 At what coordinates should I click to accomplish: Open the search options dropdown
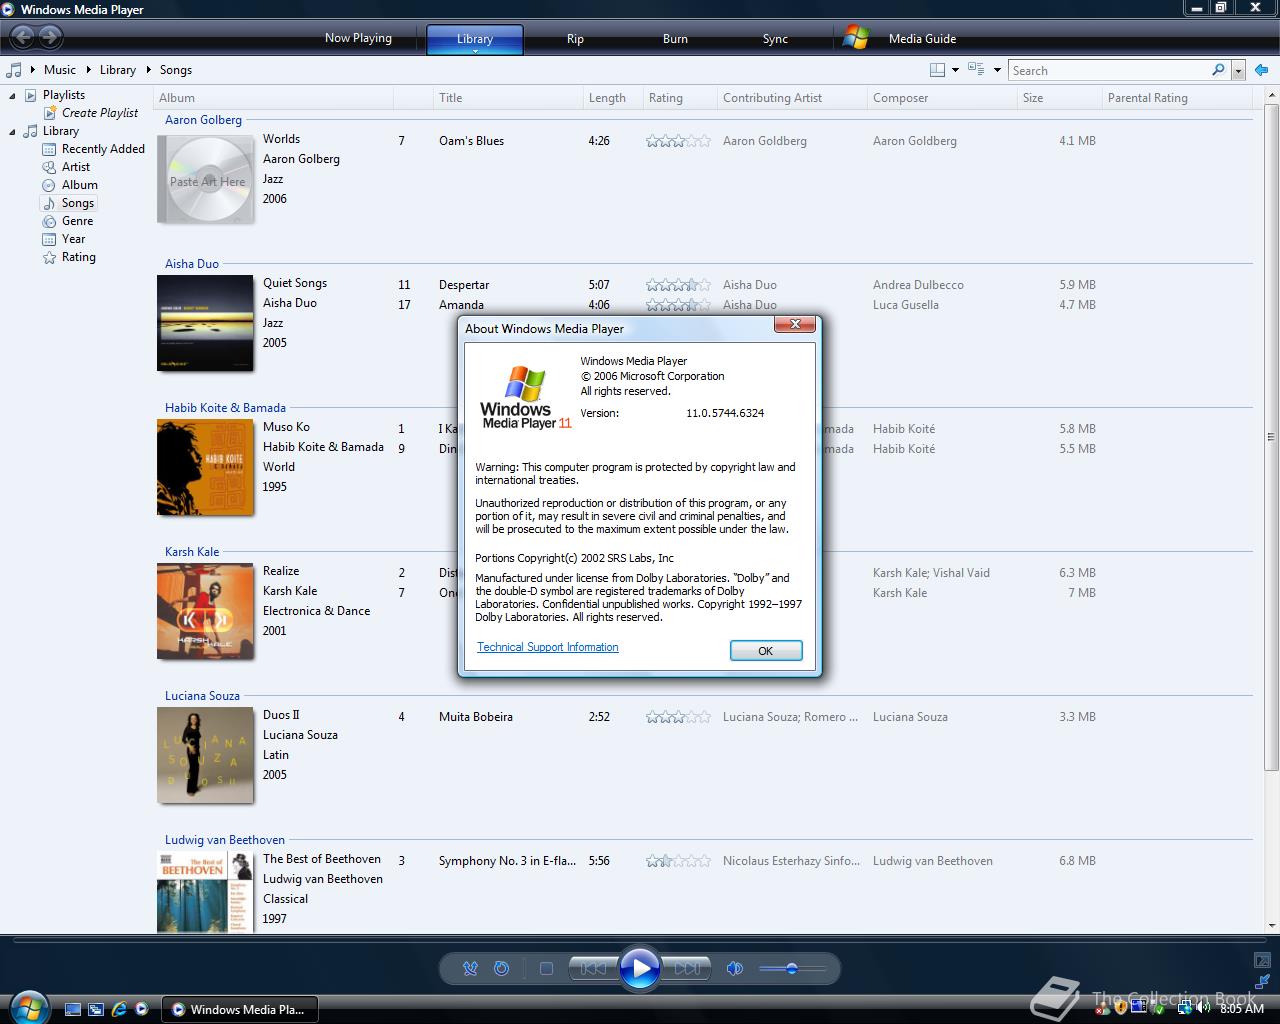coord(1238,70)
